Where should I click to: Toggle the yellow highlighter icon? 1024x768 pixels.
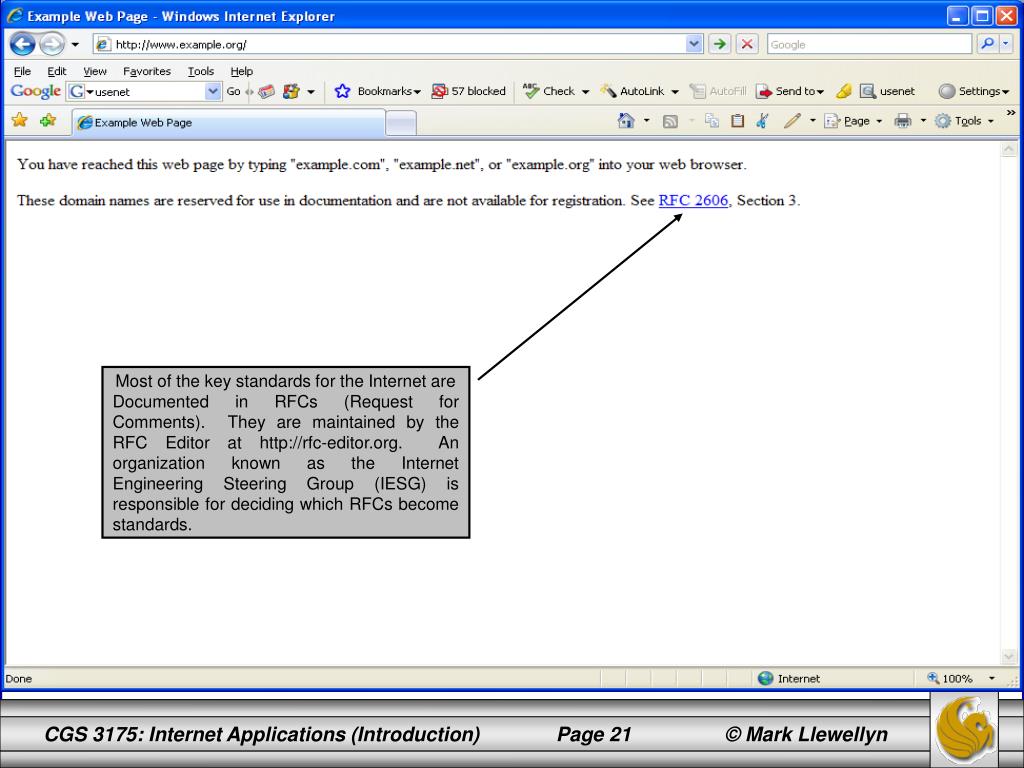844,91
